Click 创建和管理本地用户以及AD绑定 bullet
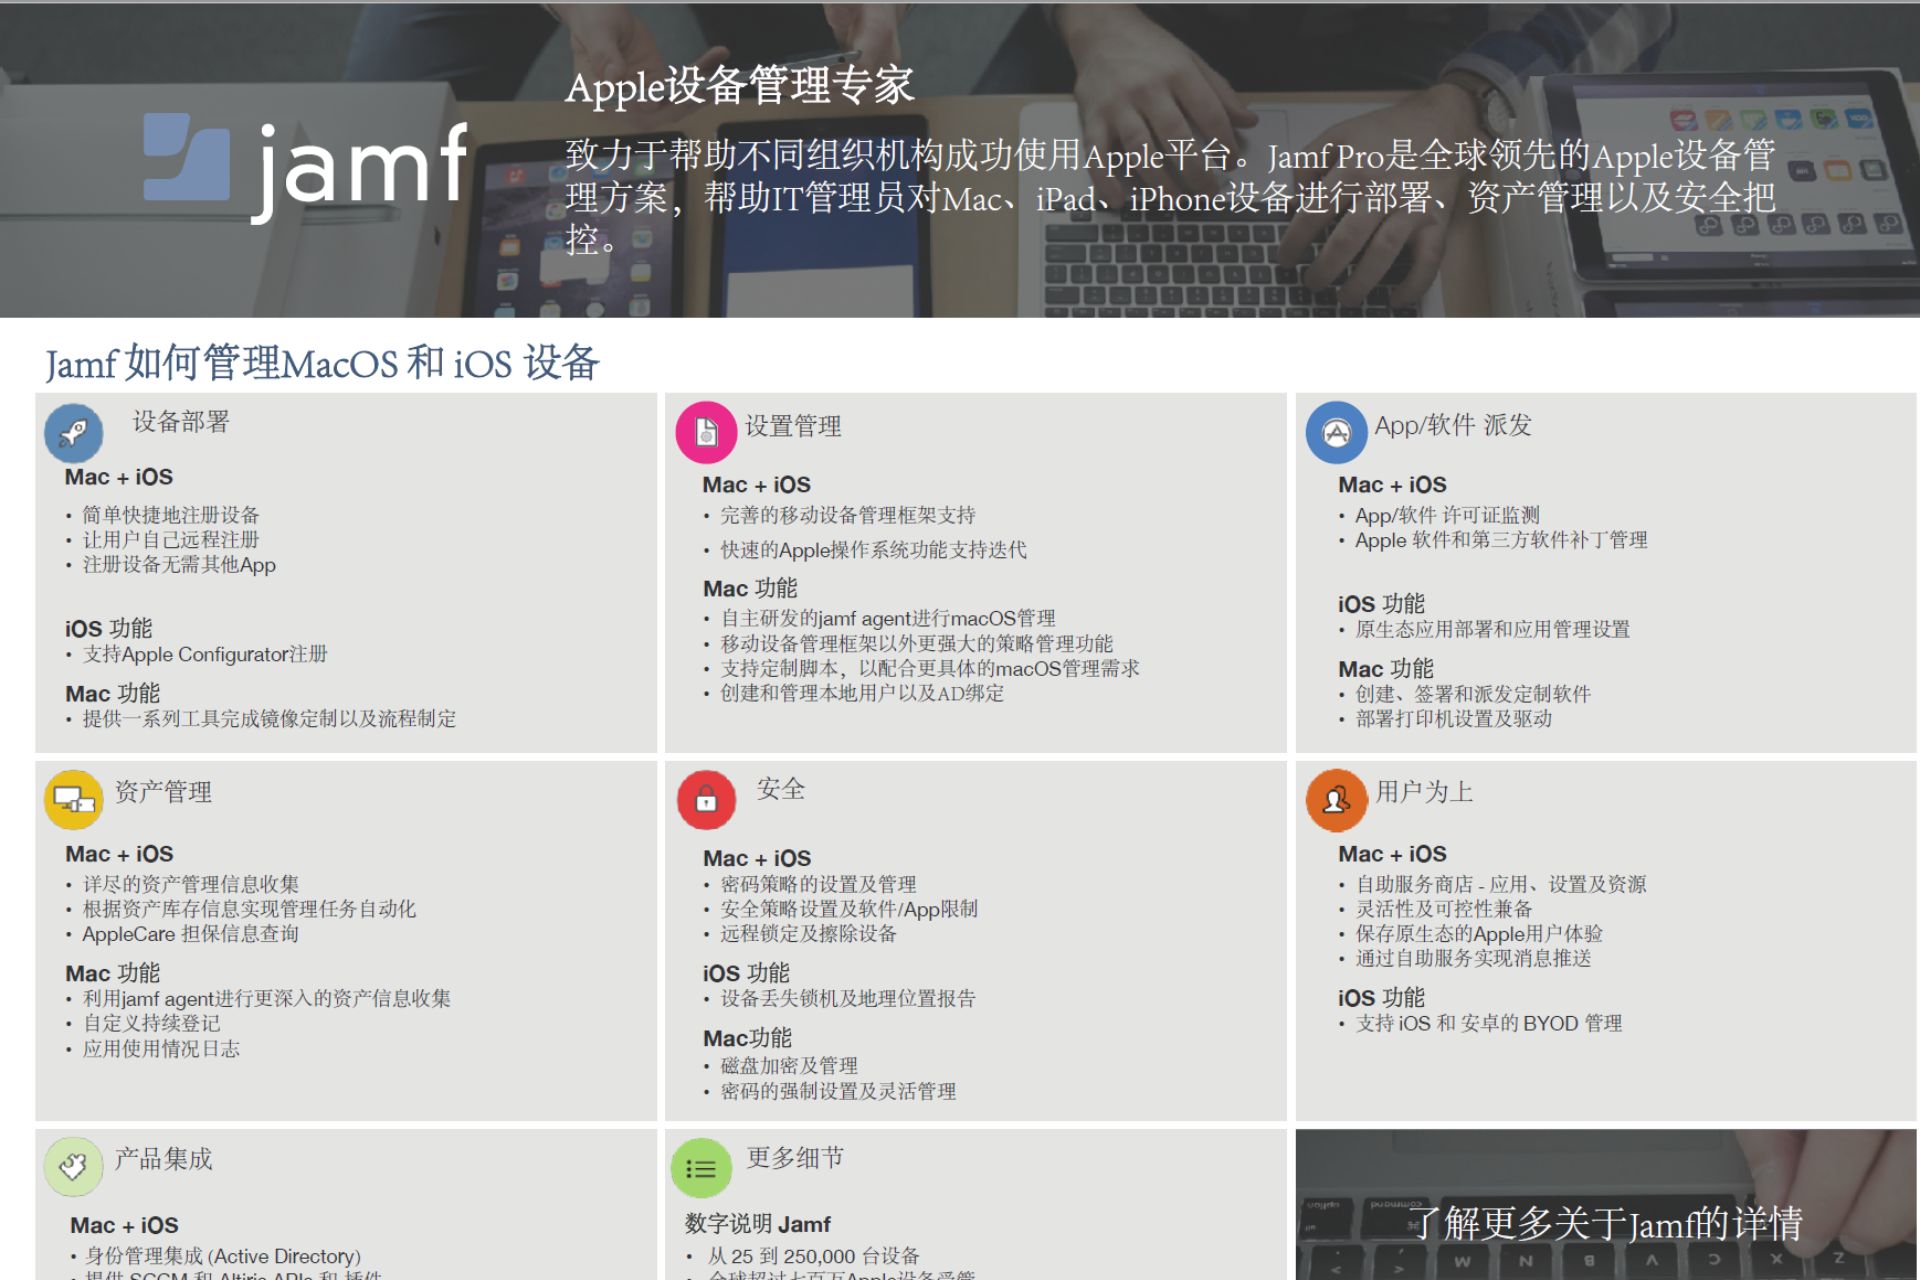The image size is (1920, 1280). [x=862, y=694]
